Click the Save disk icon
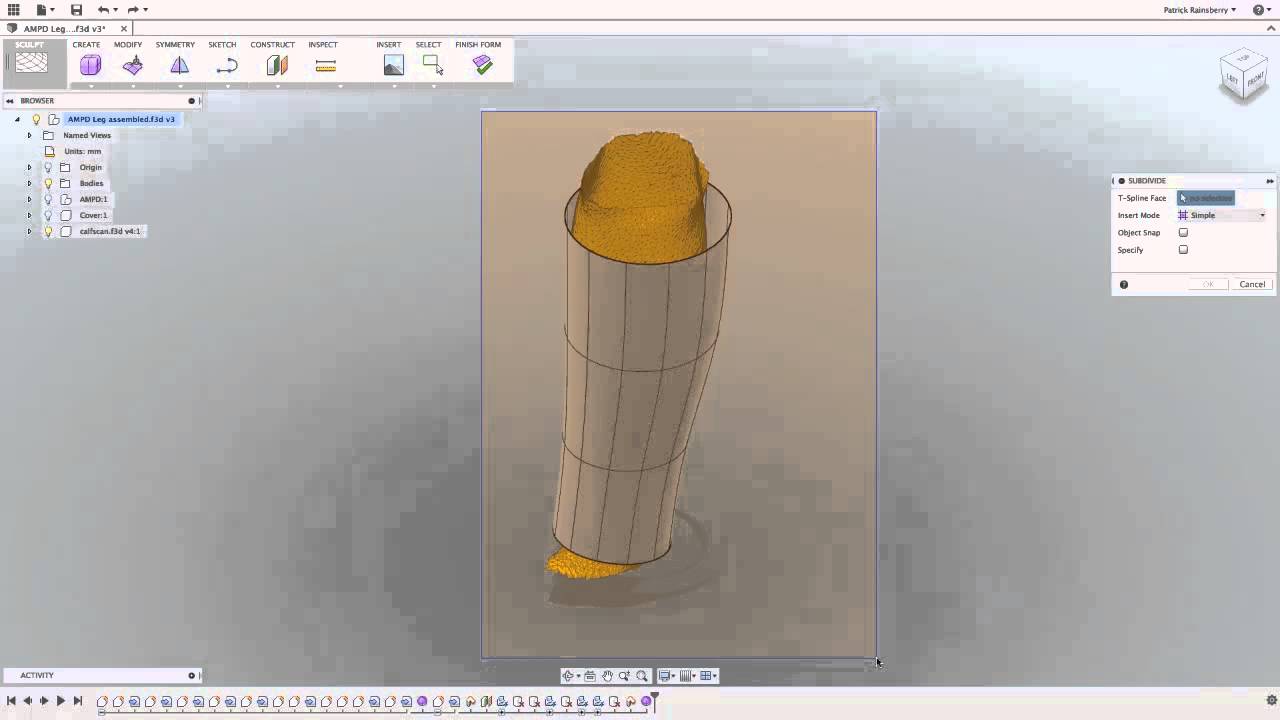The width and height of the screenshot is (1280, 720). [x=76, y=10]
